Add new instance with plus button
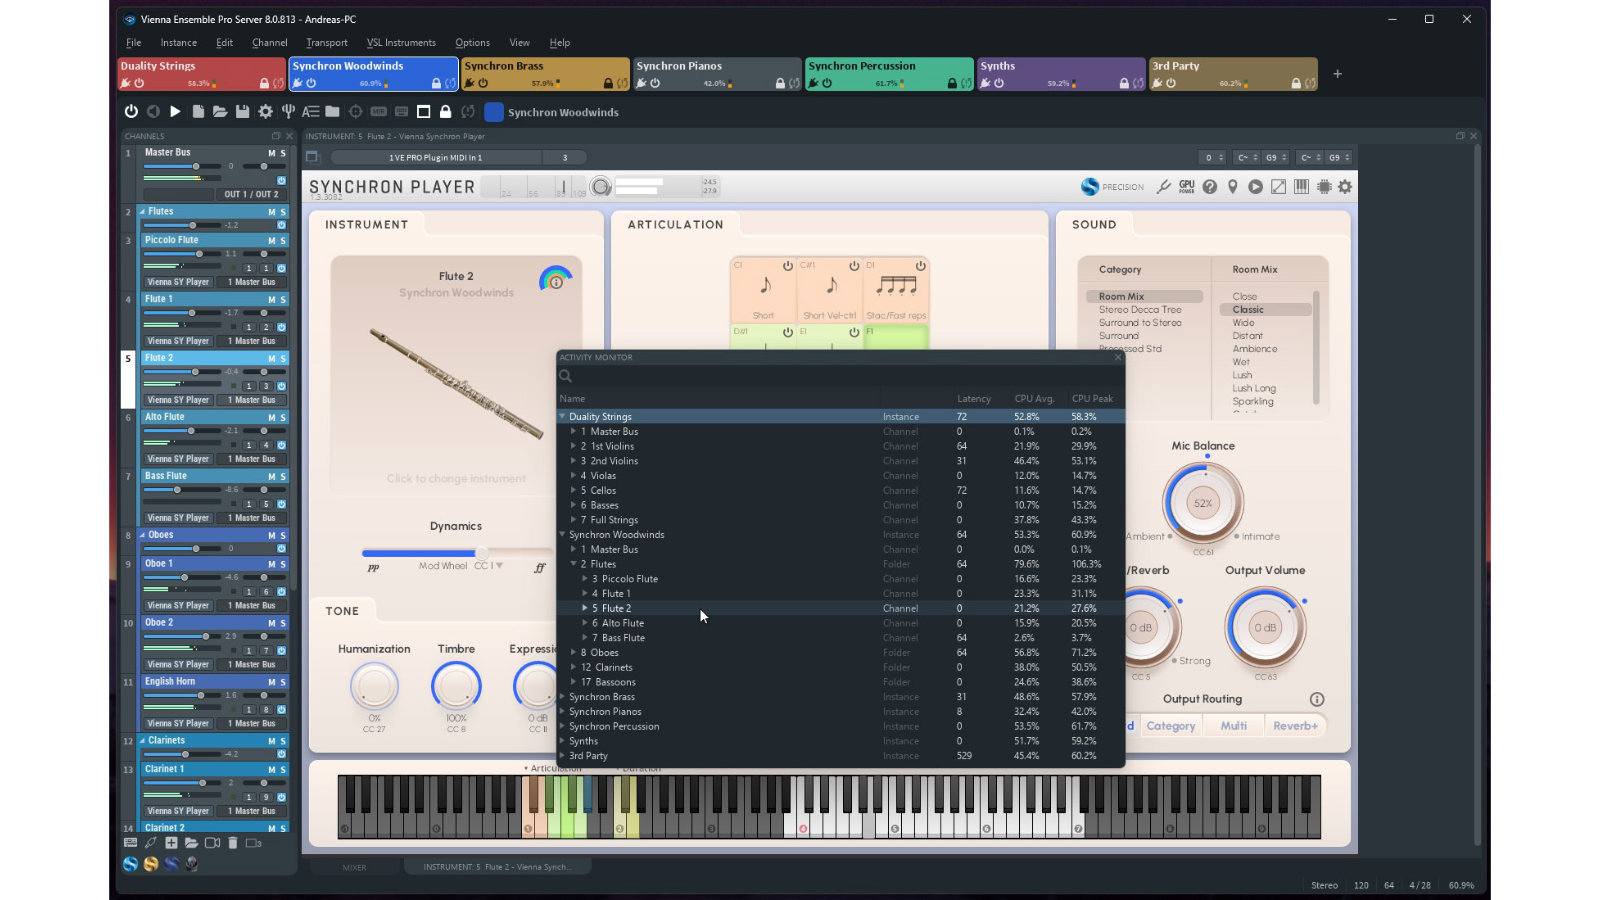Screen dimensions: 1600x900 (x=1337, y=74)
